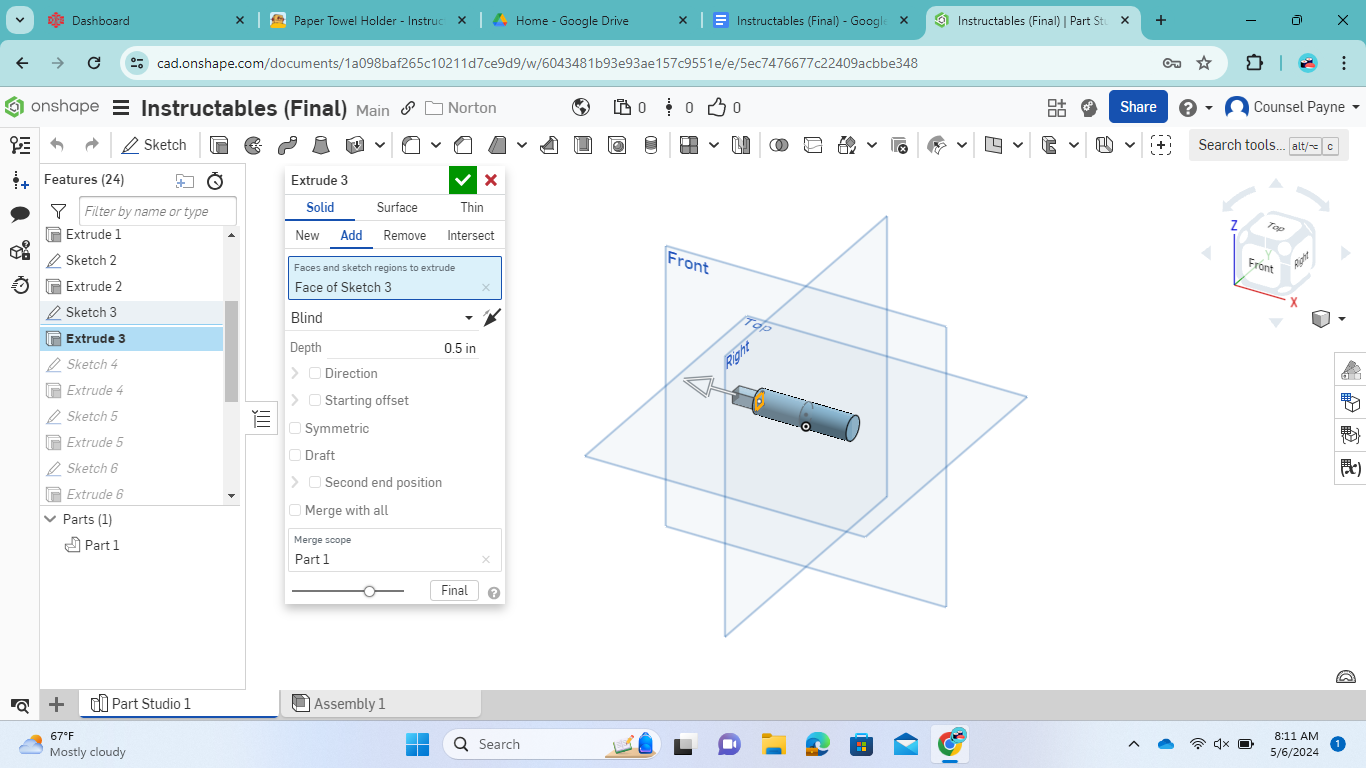Click the Depth value field
Image resolution: width=1366 pixels, height=768 pixels.
pos(402,348)
